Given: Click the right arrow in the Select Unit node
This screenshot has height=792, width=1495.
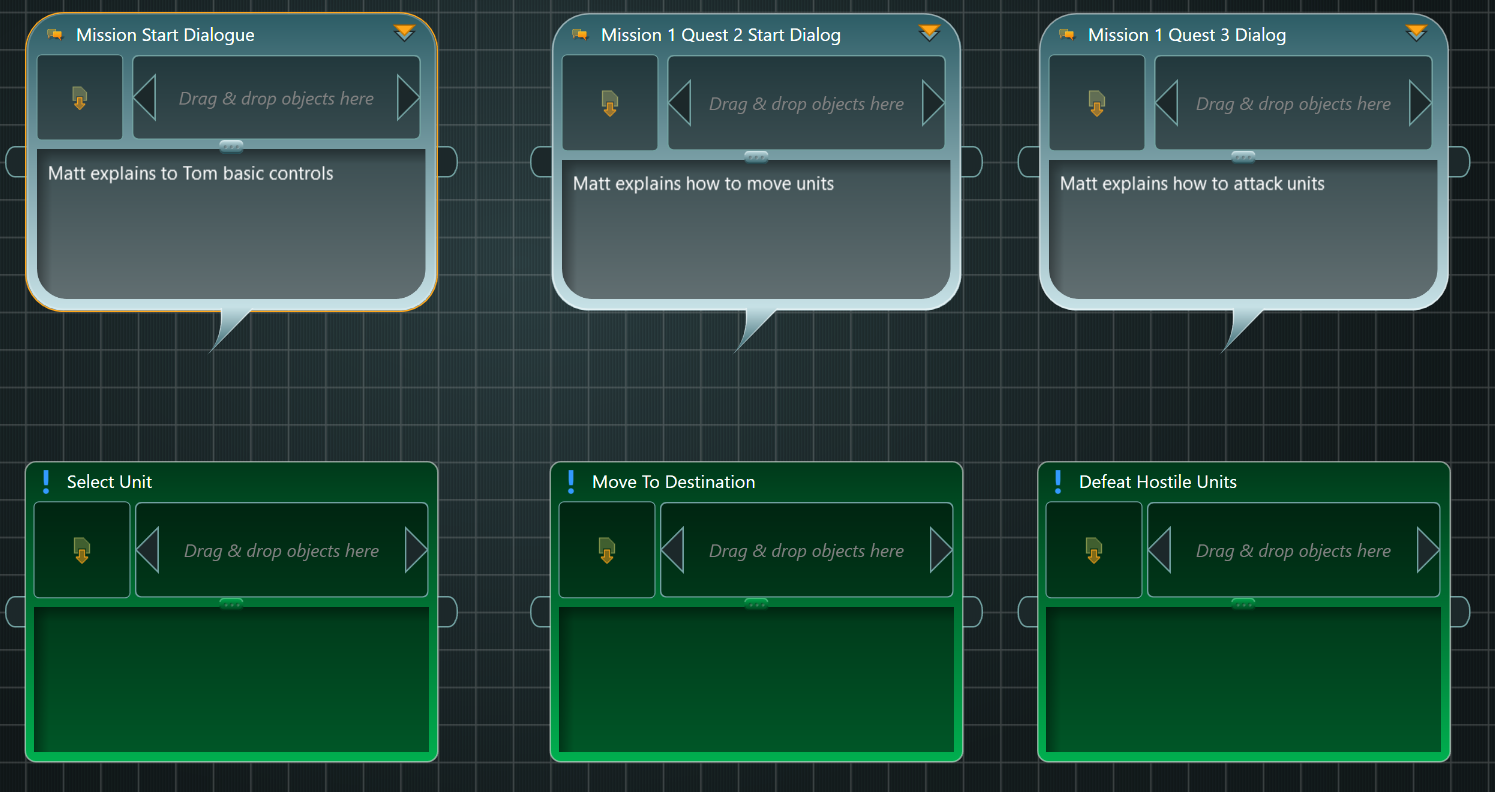Looking at the screenshot, I should tap(416, 550).
